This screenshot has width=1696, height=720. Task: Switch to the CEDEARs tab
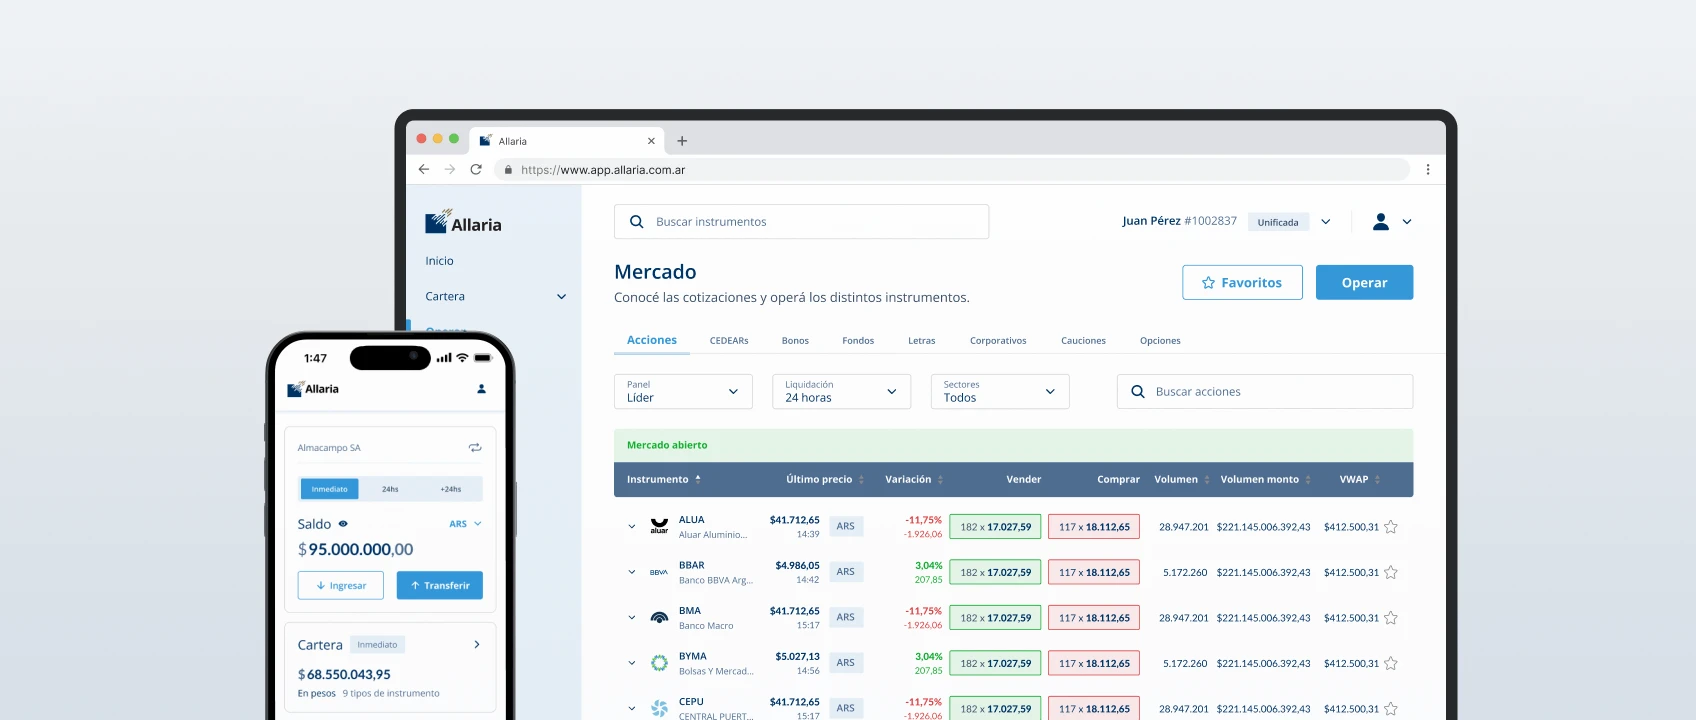[x=729, y=341]
